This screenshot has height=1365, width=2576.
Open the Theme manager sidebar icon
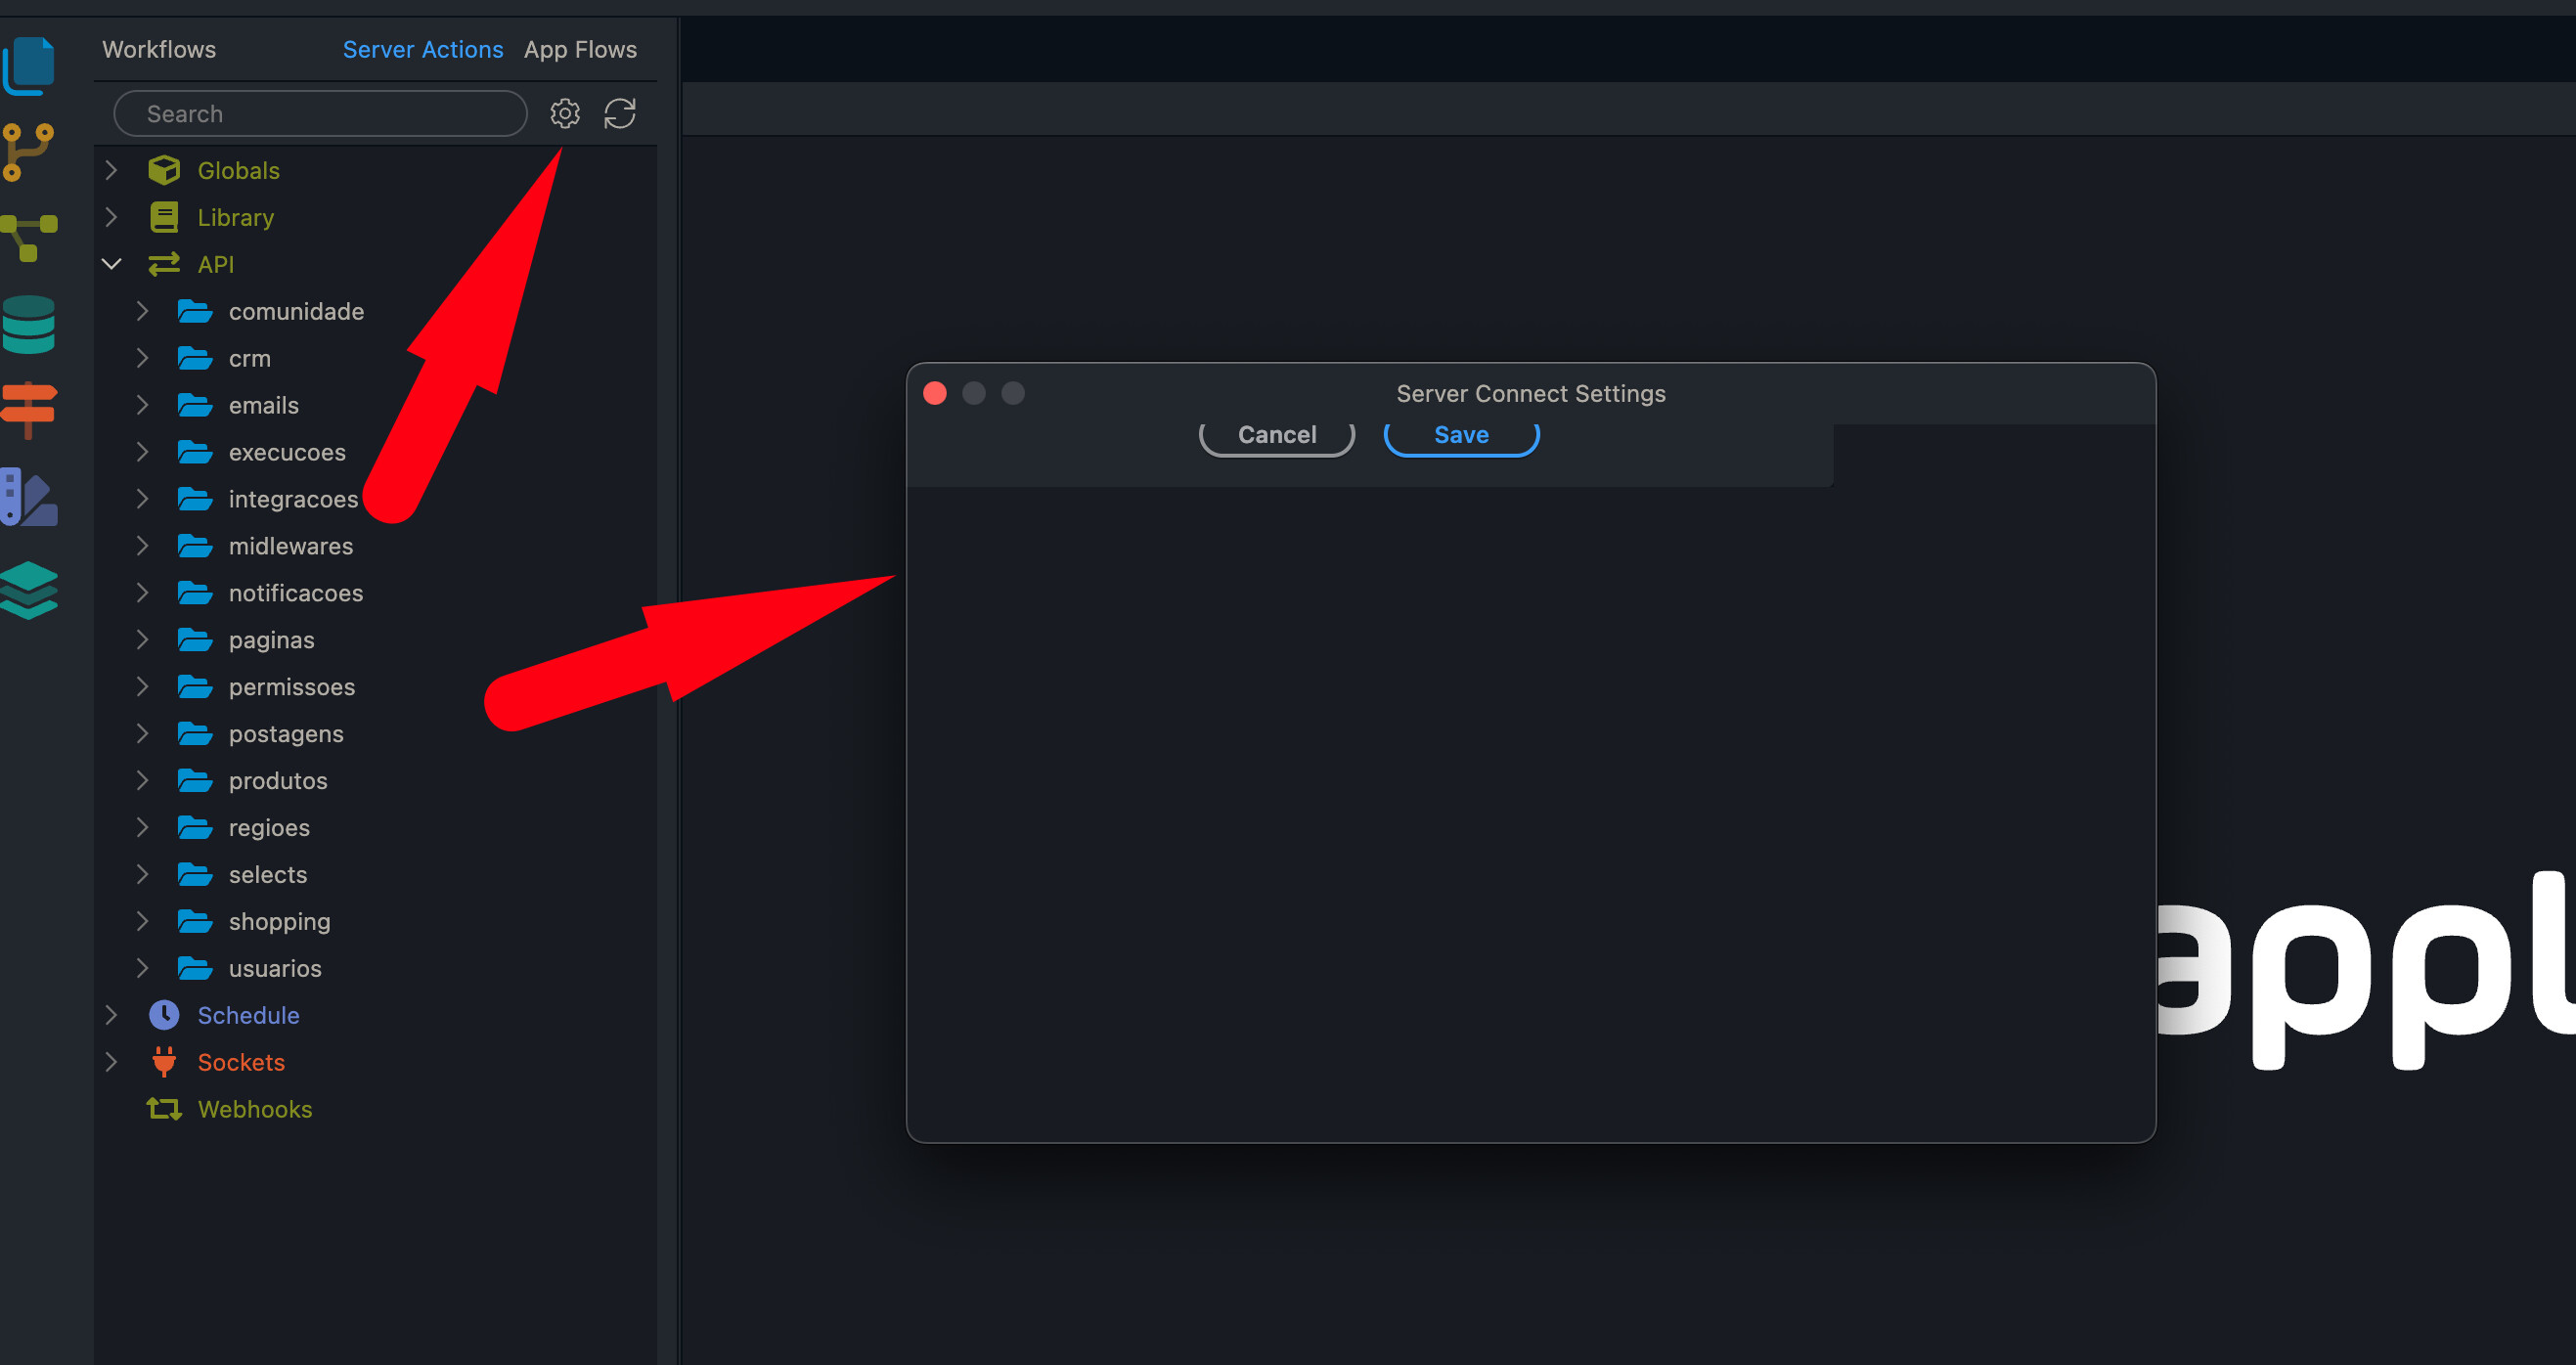click(x=28, y=497)
